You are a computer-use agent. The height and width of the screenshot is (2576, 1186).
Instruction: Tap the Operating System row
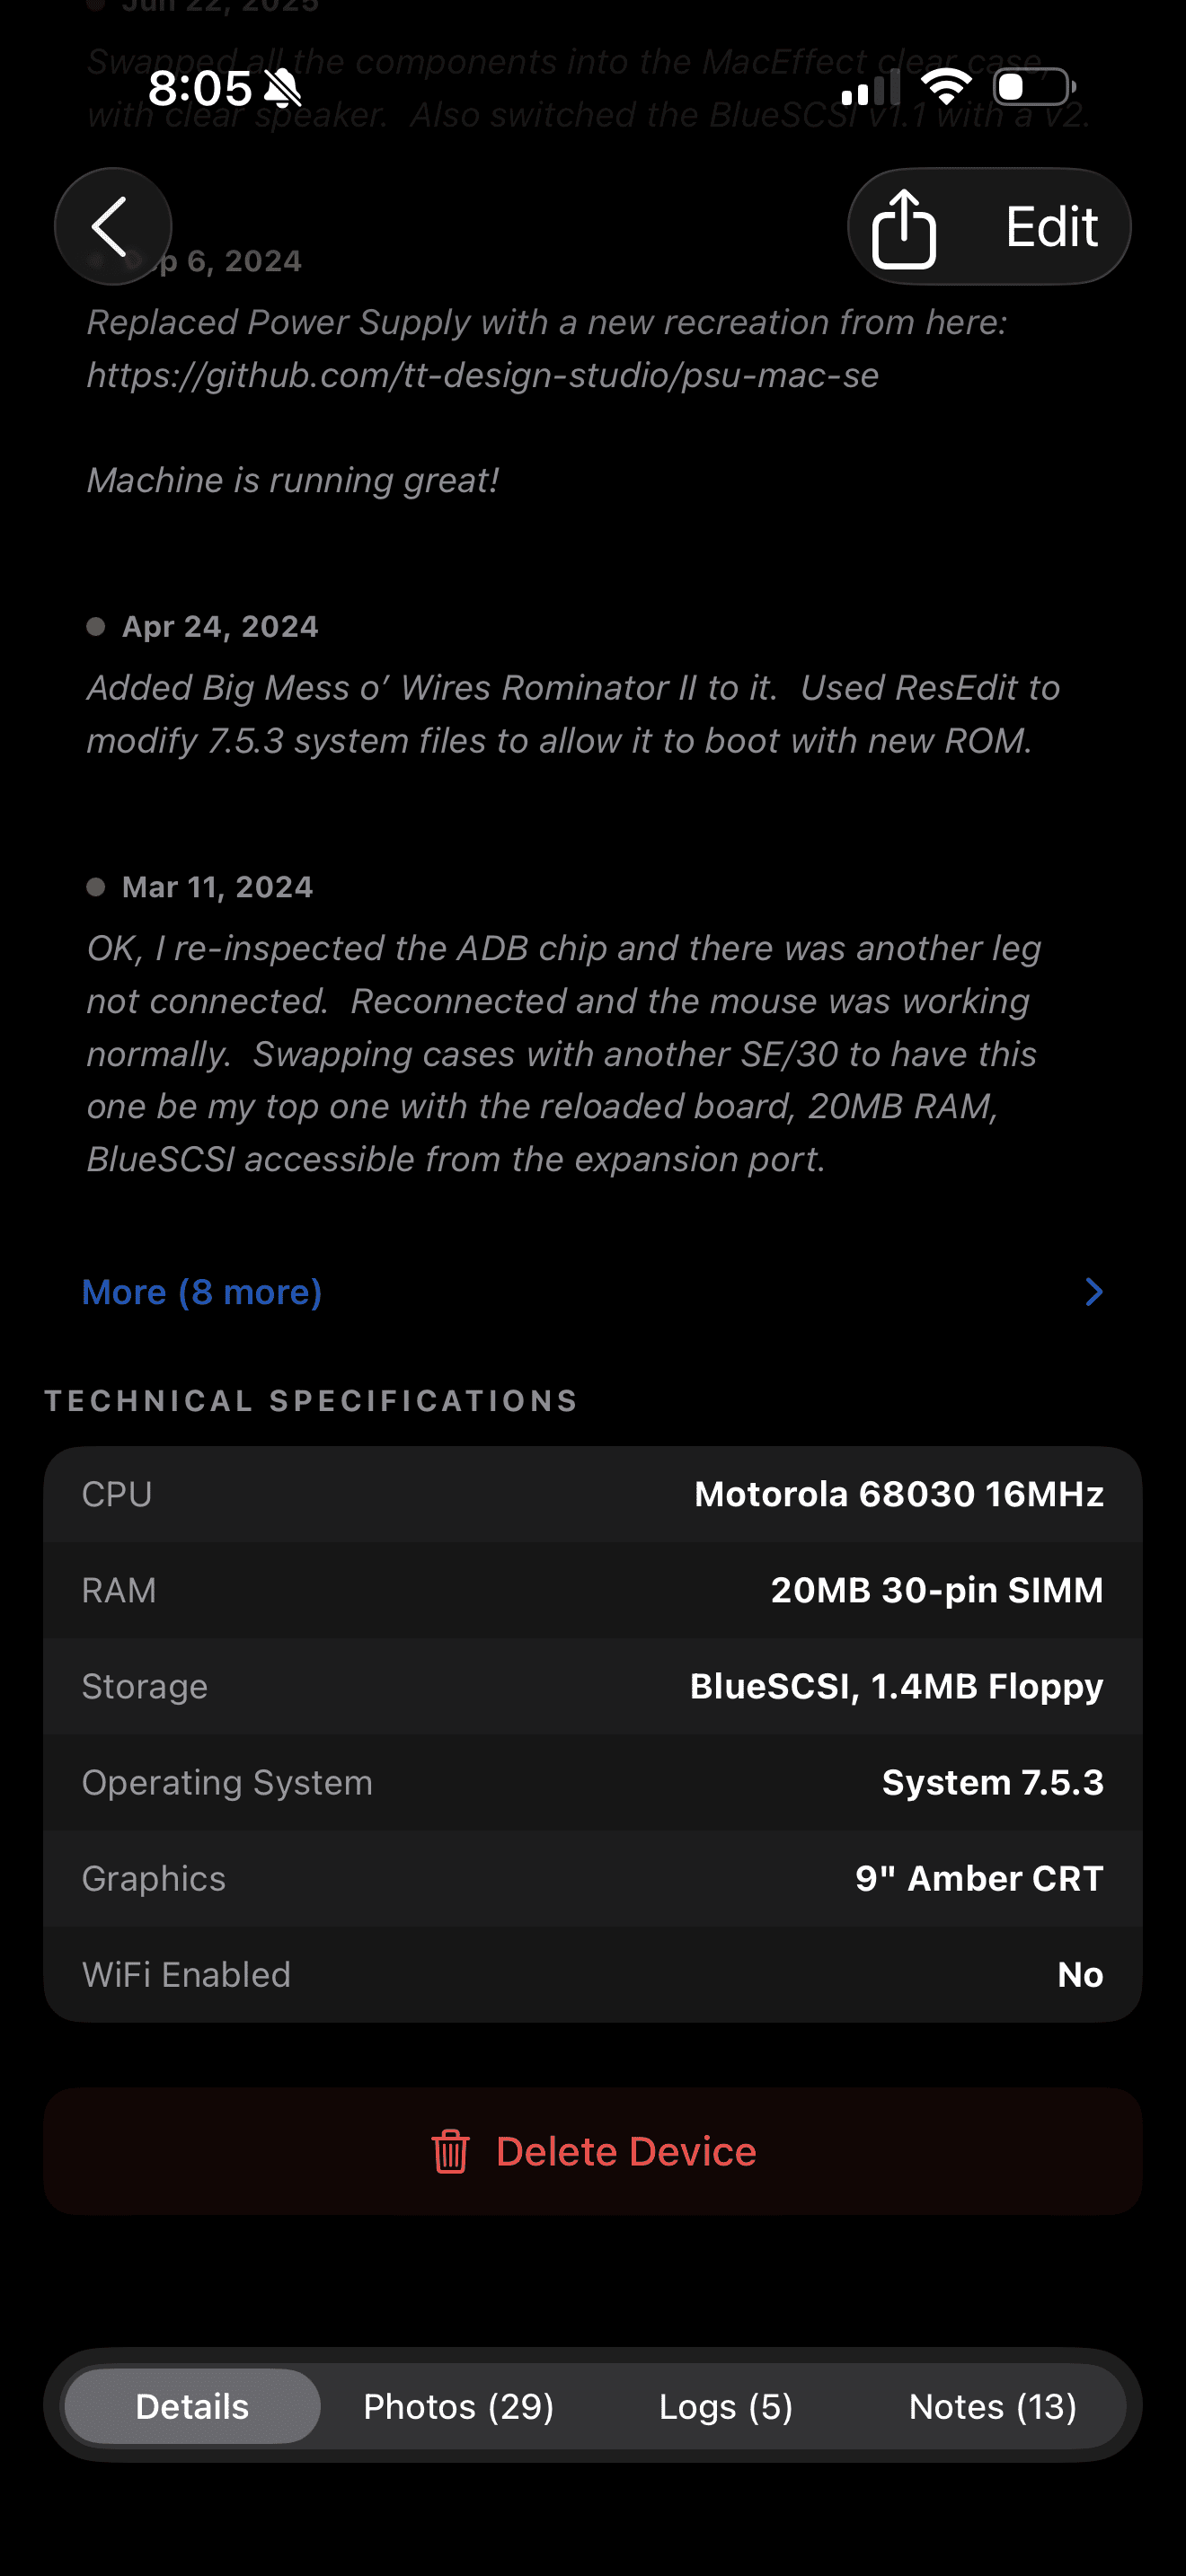point(592,1782)
